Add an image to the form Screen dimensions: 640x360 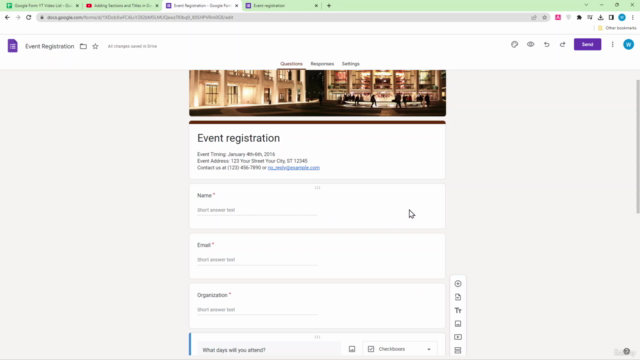click(458, 324)
